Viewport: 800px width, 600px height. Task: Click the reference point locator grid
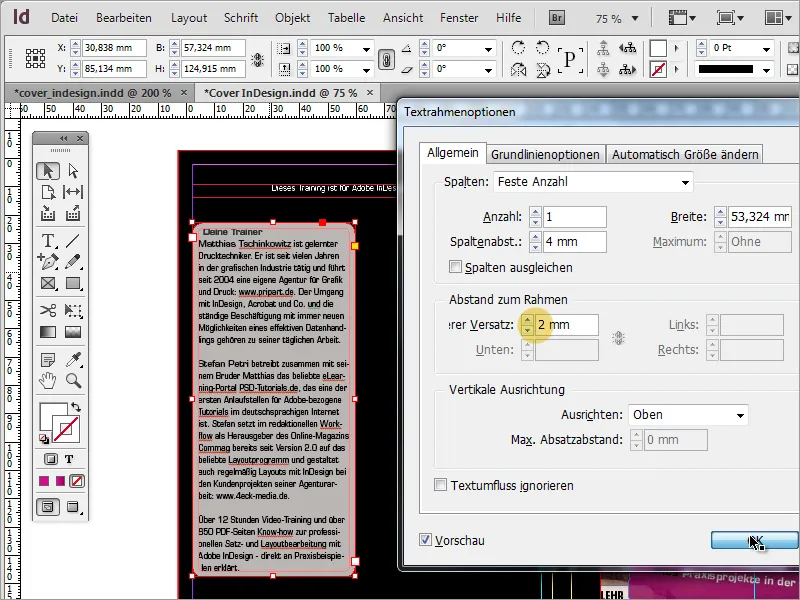pyautogui.click(x=35, y=58)
